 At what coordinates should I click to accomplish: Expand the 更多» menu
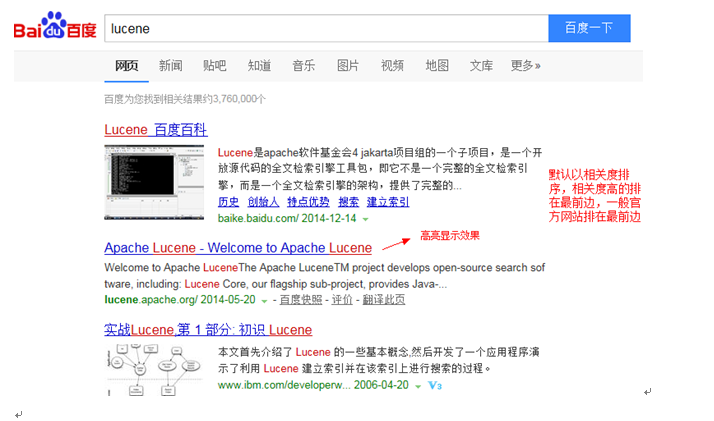pos(525,66)
